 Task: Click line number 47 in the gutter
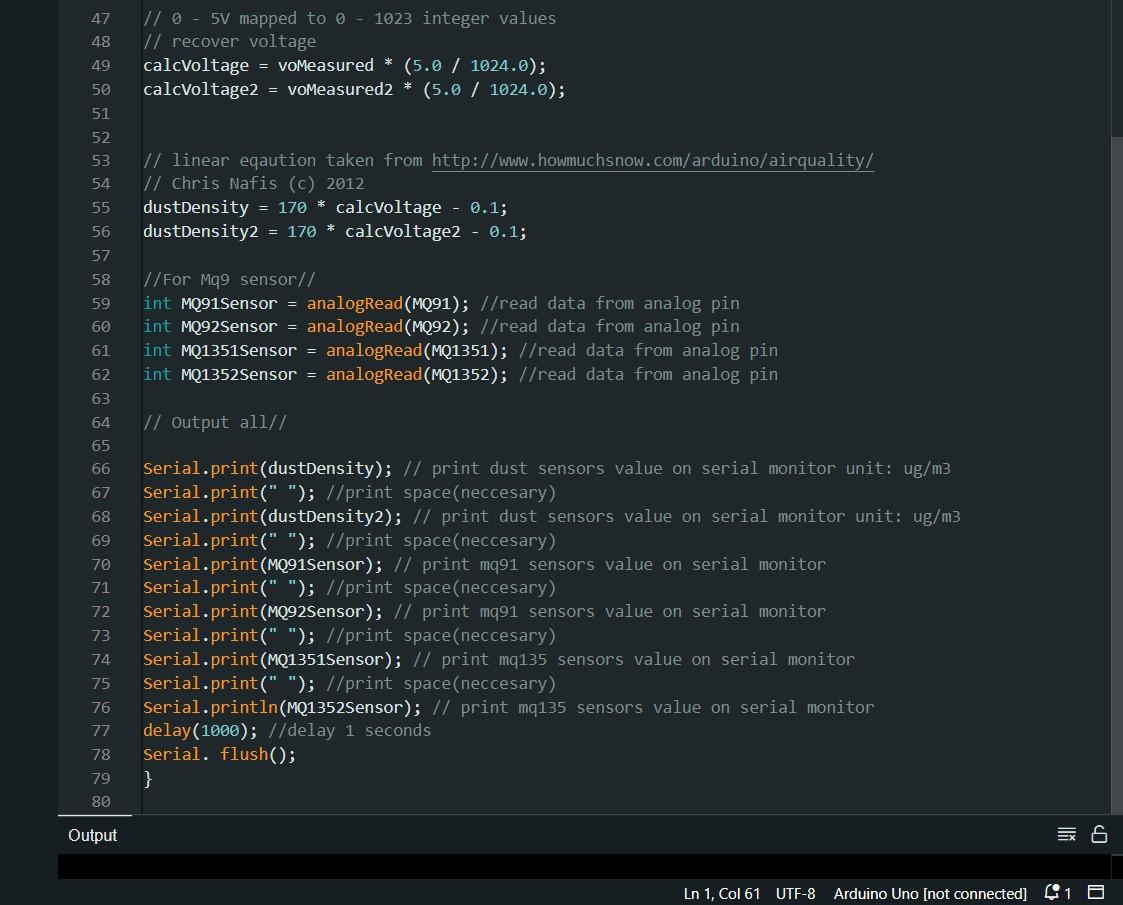(100, 18)
